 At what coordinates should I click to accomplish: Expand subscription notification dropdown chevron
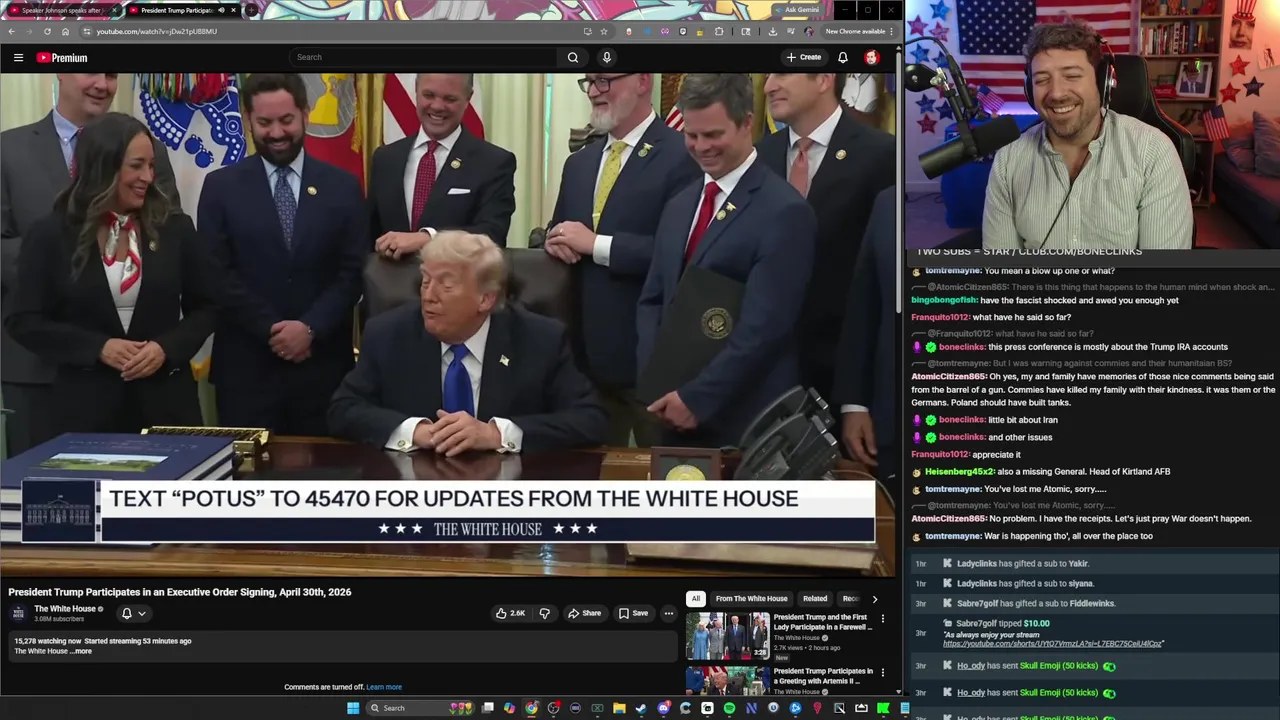coord(142,613)
